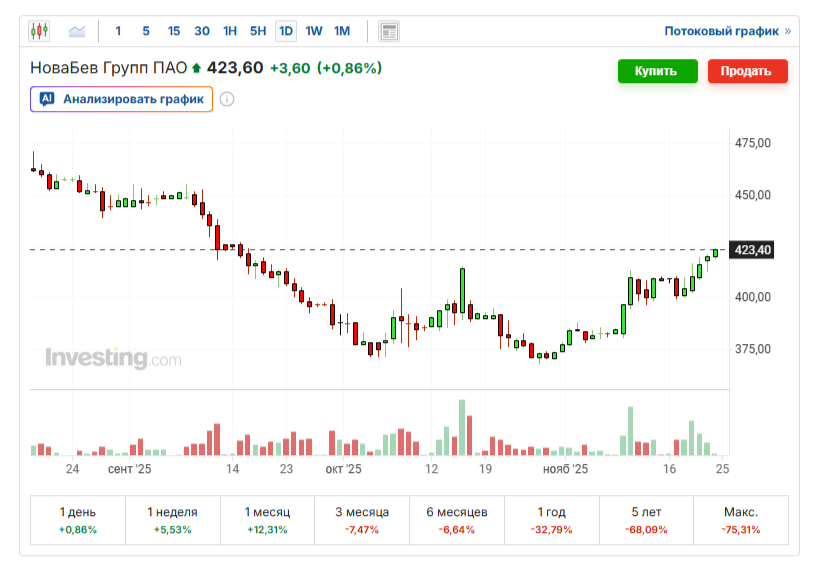Image resolution: width=813 pixels, height=569 pixels.
Task: Click the 400,00 price axis label
Action: 753,297
